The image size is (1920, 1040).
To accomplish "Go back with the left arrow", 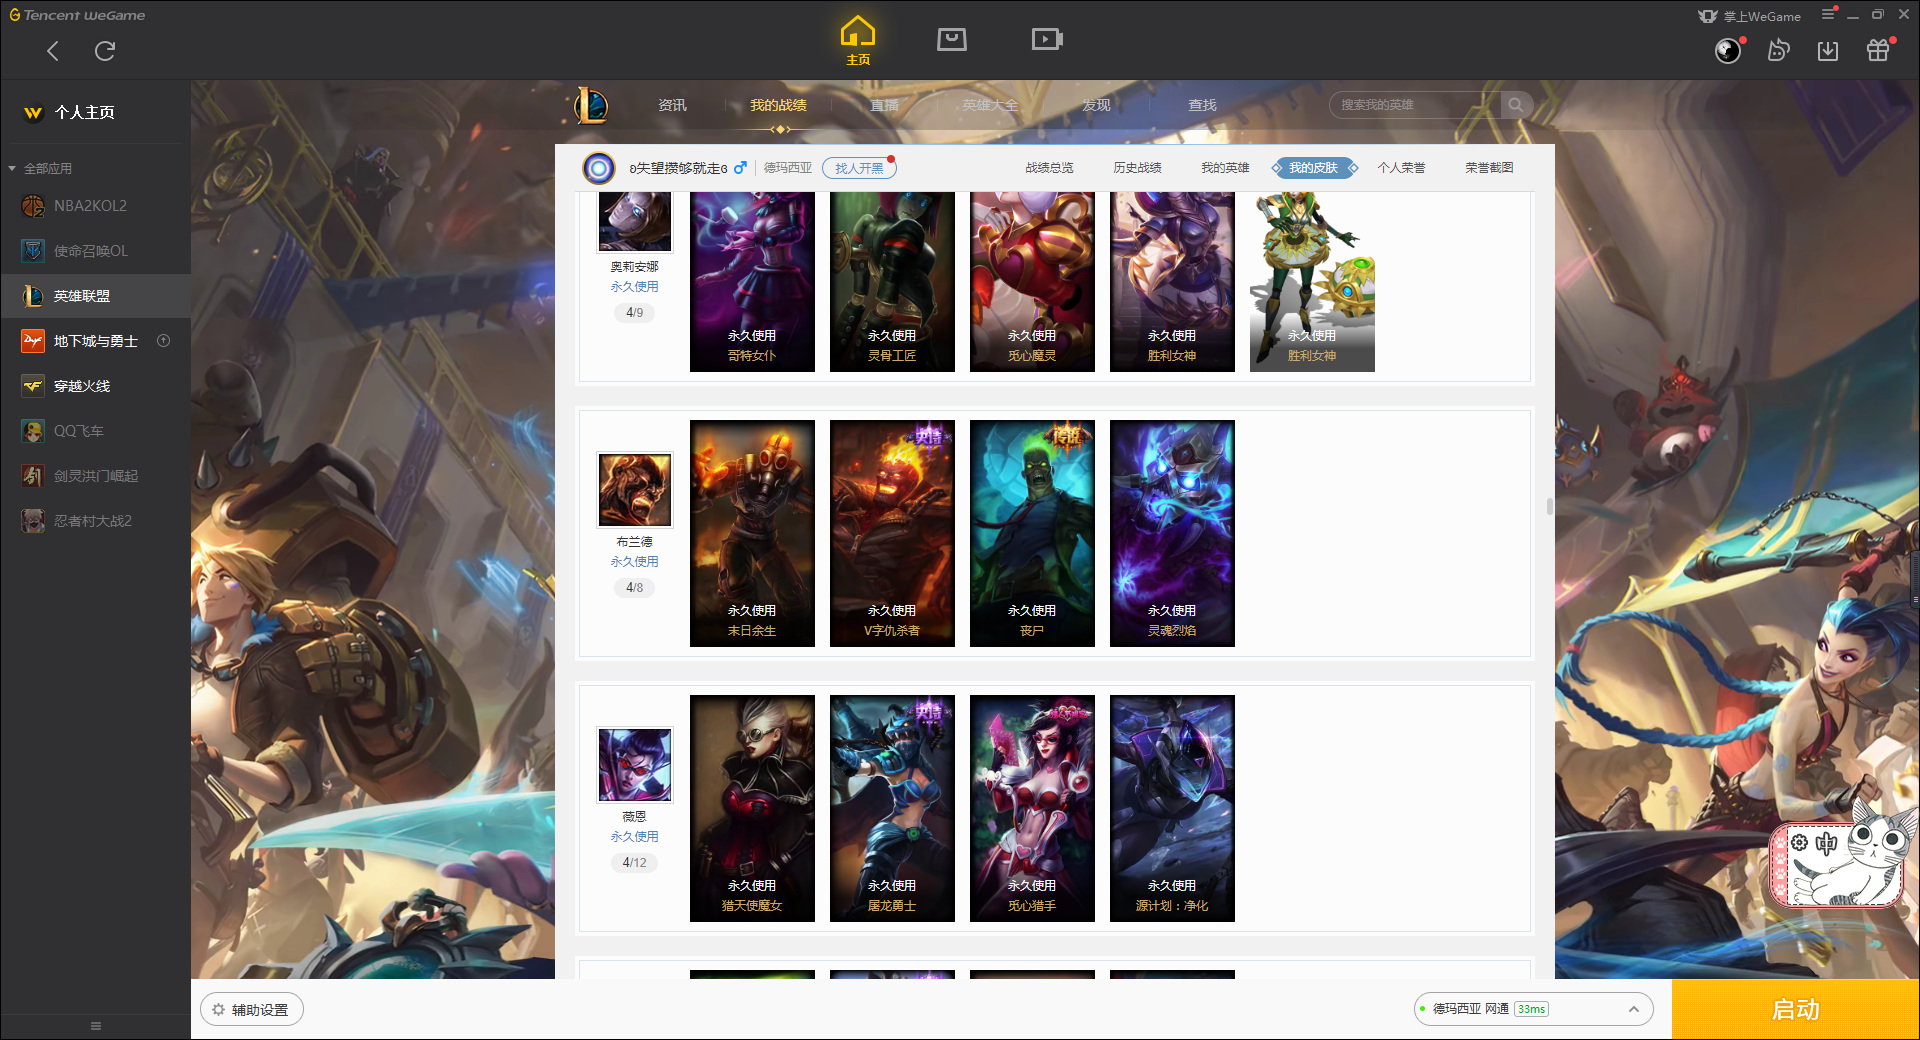I will pyautogui.click(x=53, y=51).
